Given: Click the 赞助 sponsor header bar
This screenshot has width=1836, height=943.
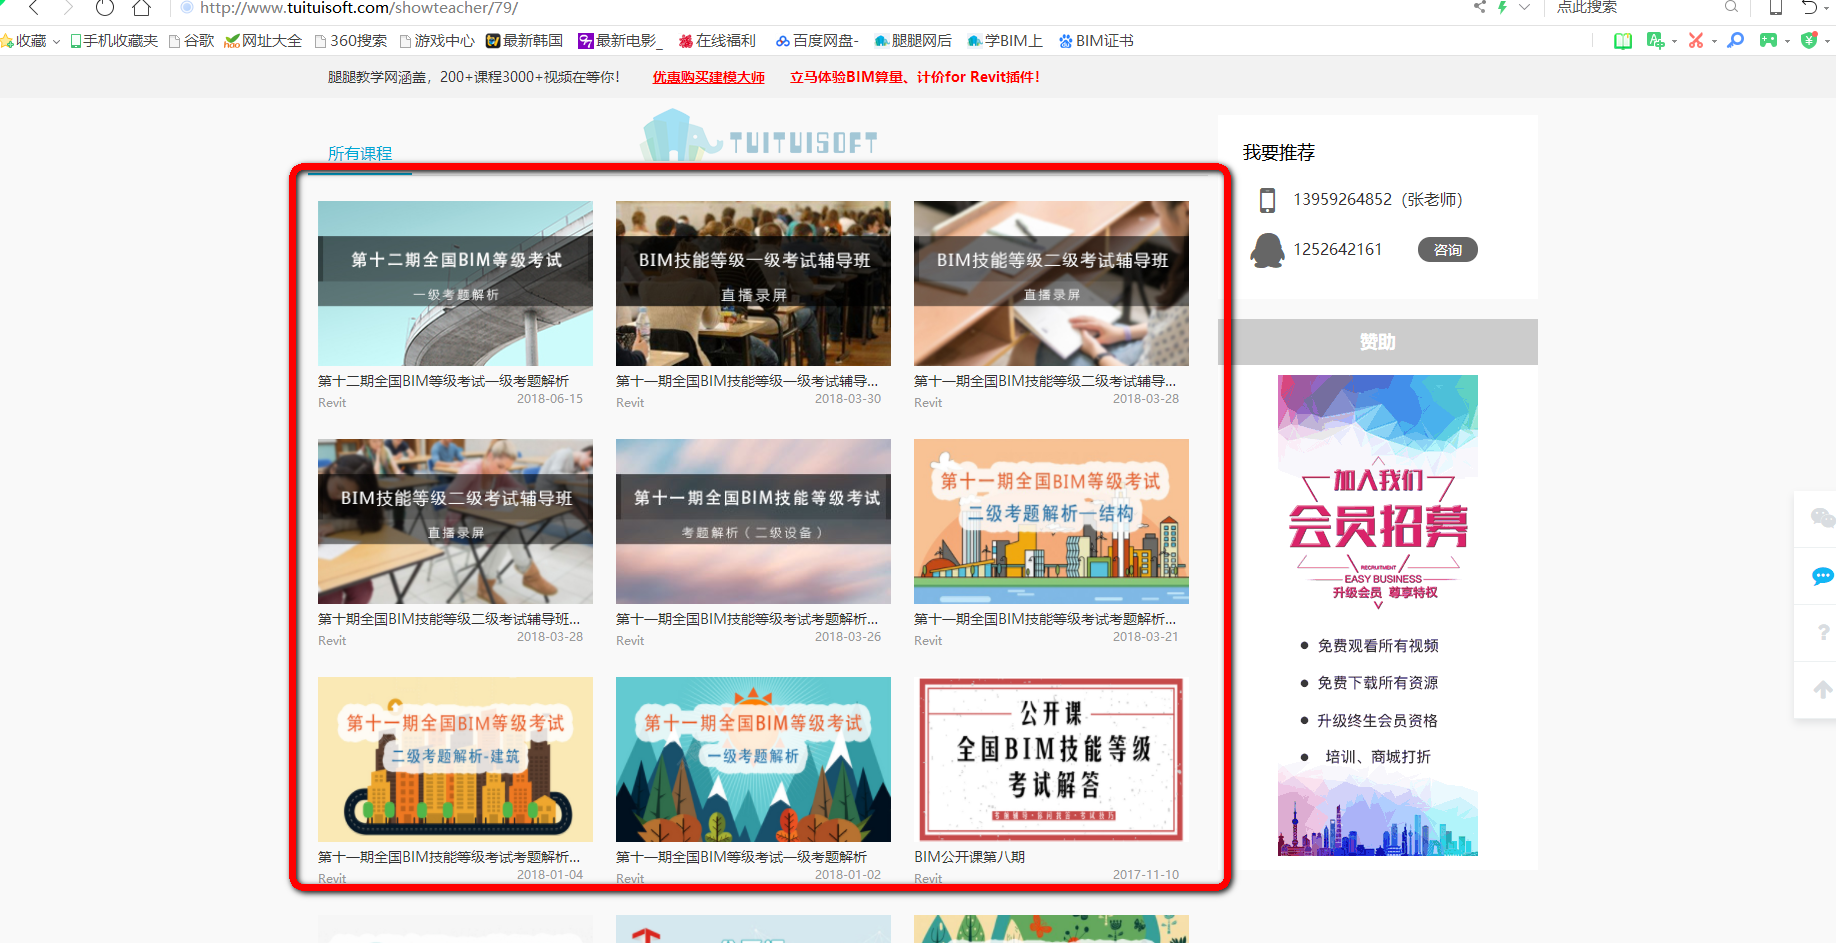Looking at the screenshot, I should (x=1378, y=342).
